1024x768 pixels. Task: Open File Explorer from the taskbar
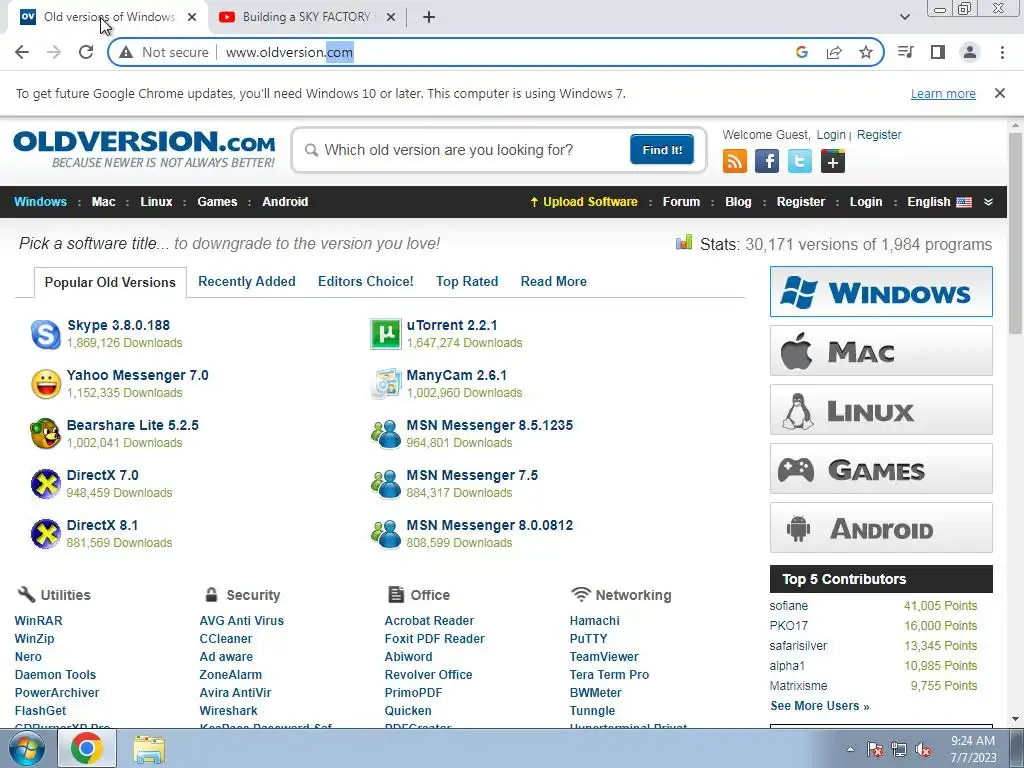149,748
